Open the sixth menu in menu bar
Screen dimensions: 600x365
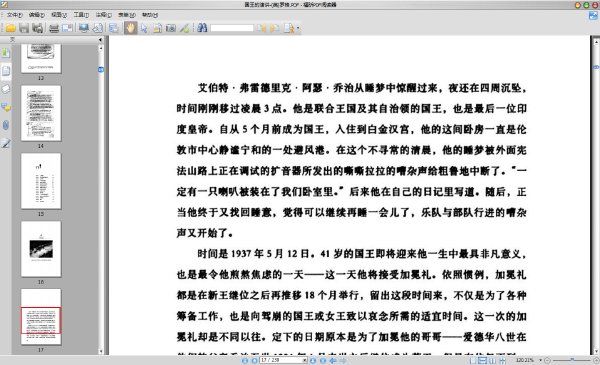[127, 15]
